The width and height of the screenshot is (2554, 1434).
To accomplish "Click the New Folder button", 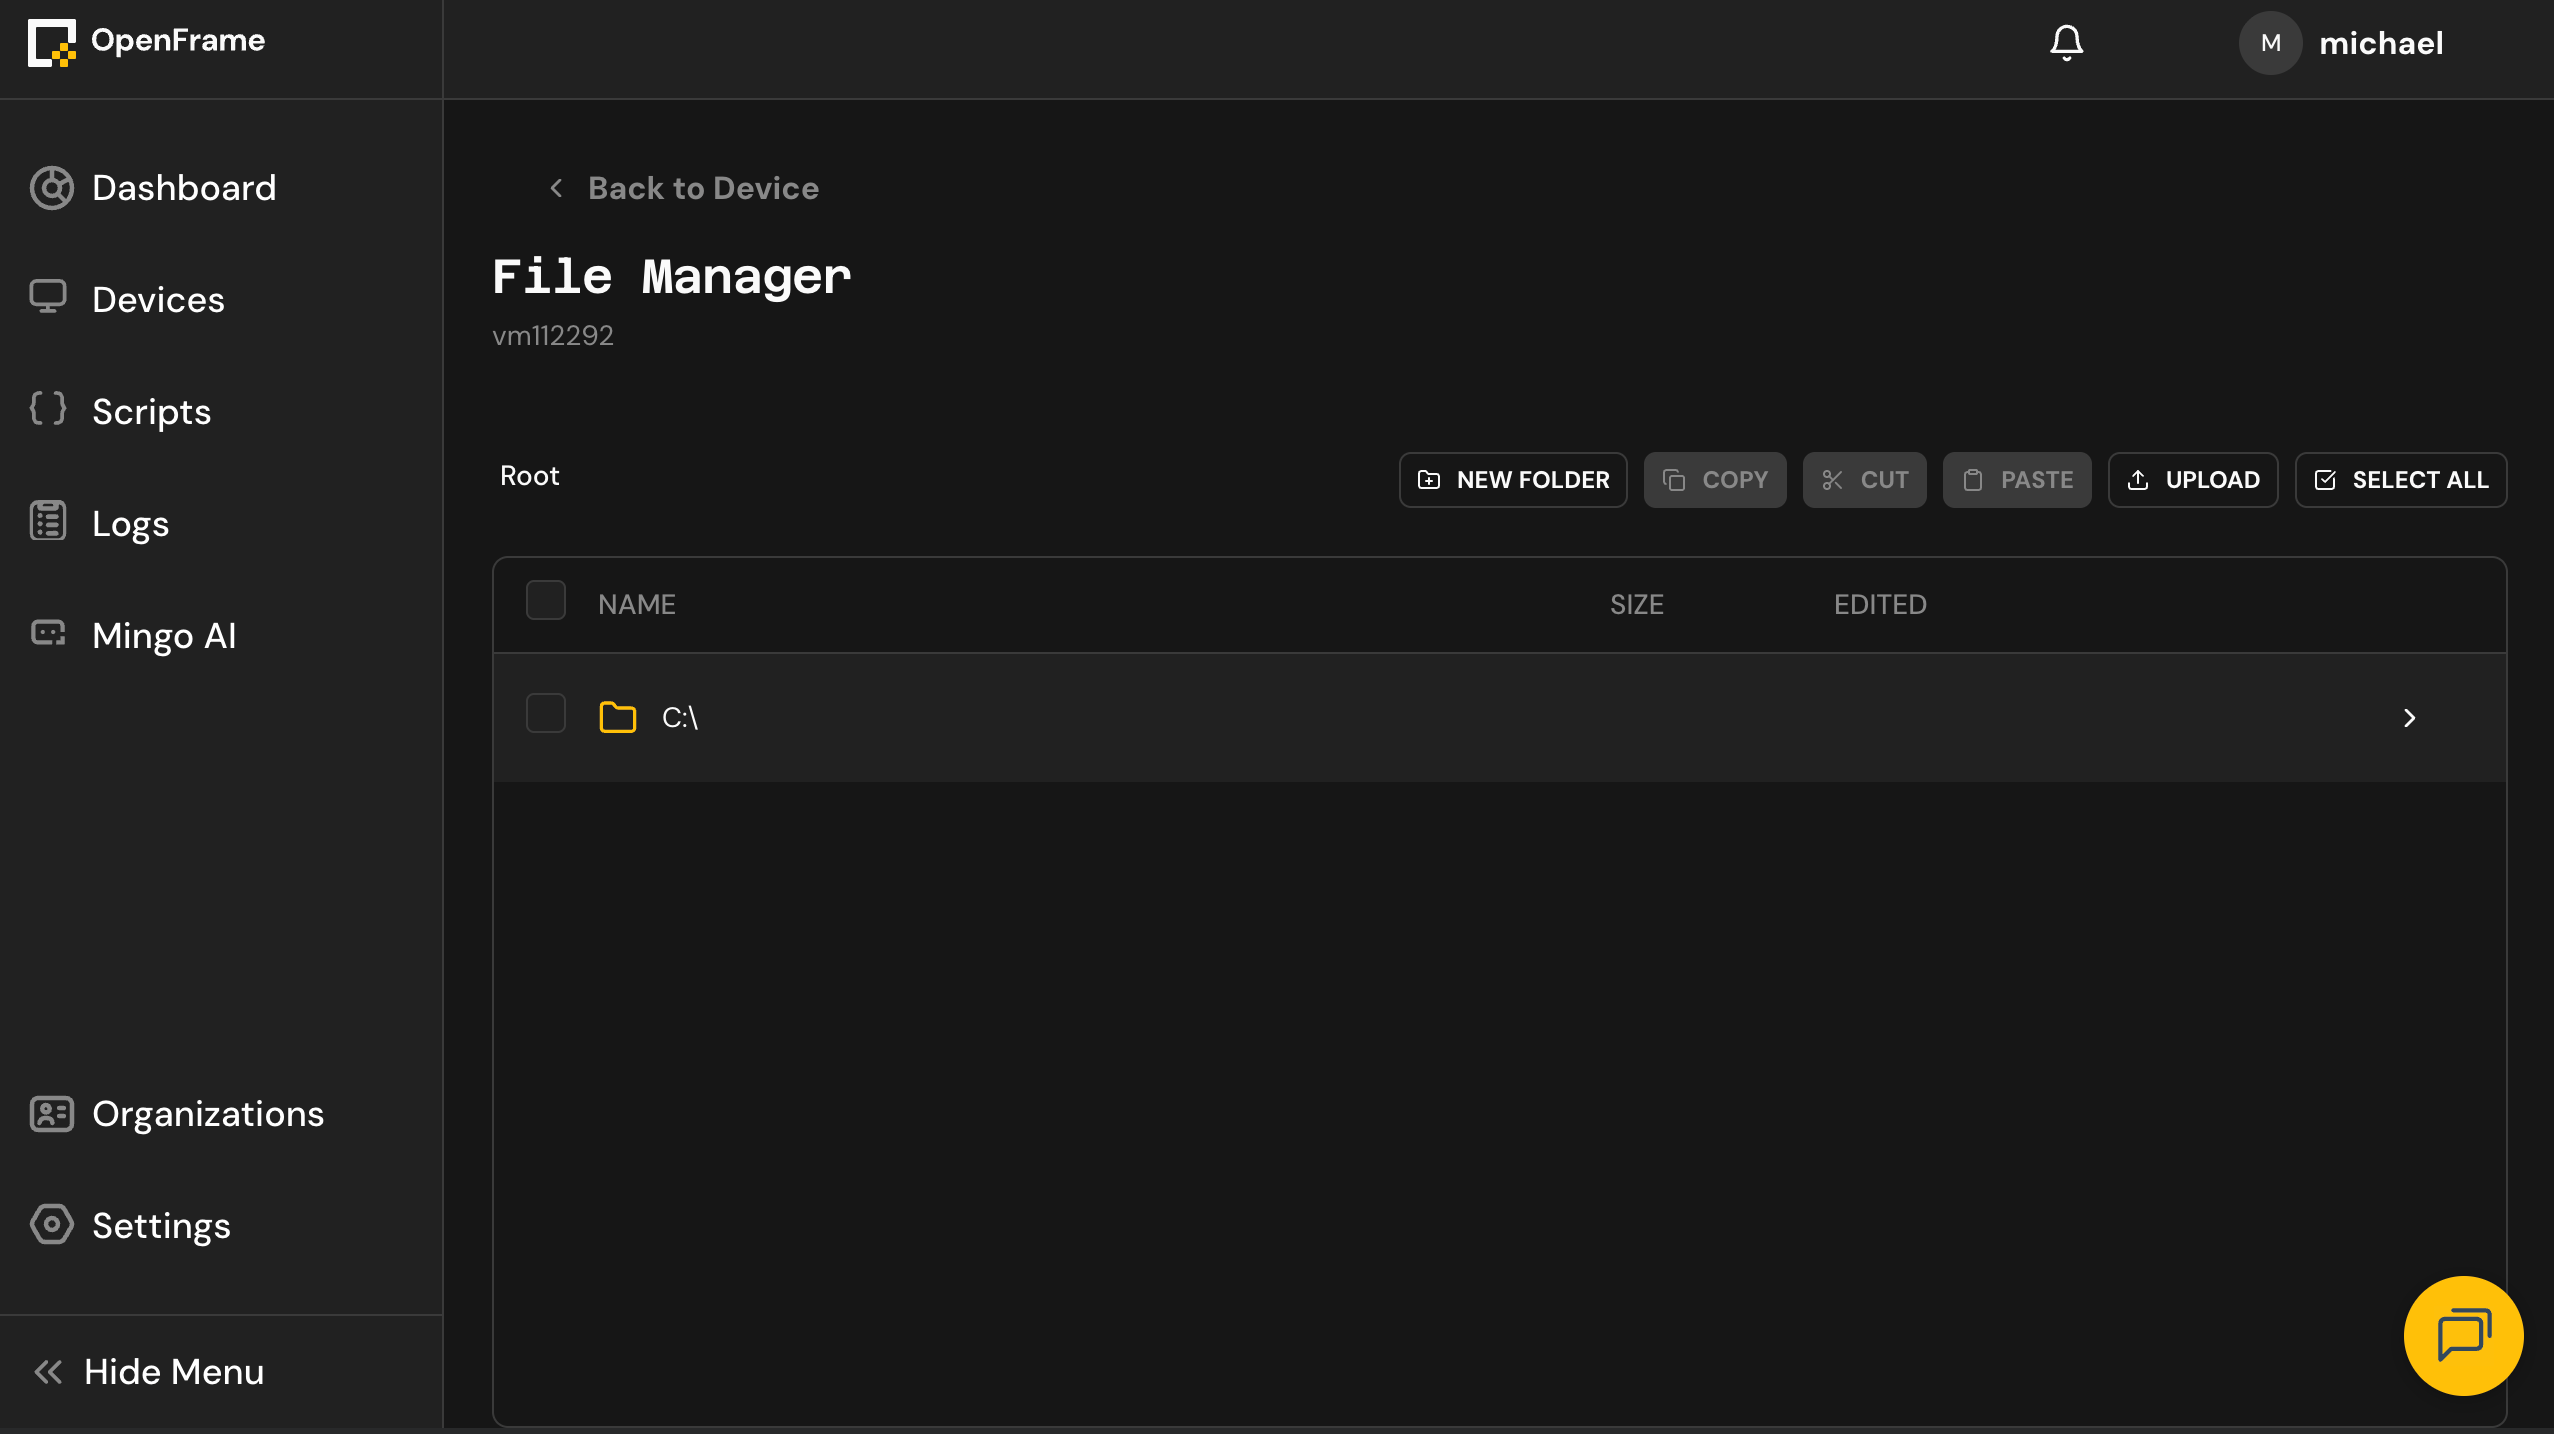I will click(x=1513, y=480).
